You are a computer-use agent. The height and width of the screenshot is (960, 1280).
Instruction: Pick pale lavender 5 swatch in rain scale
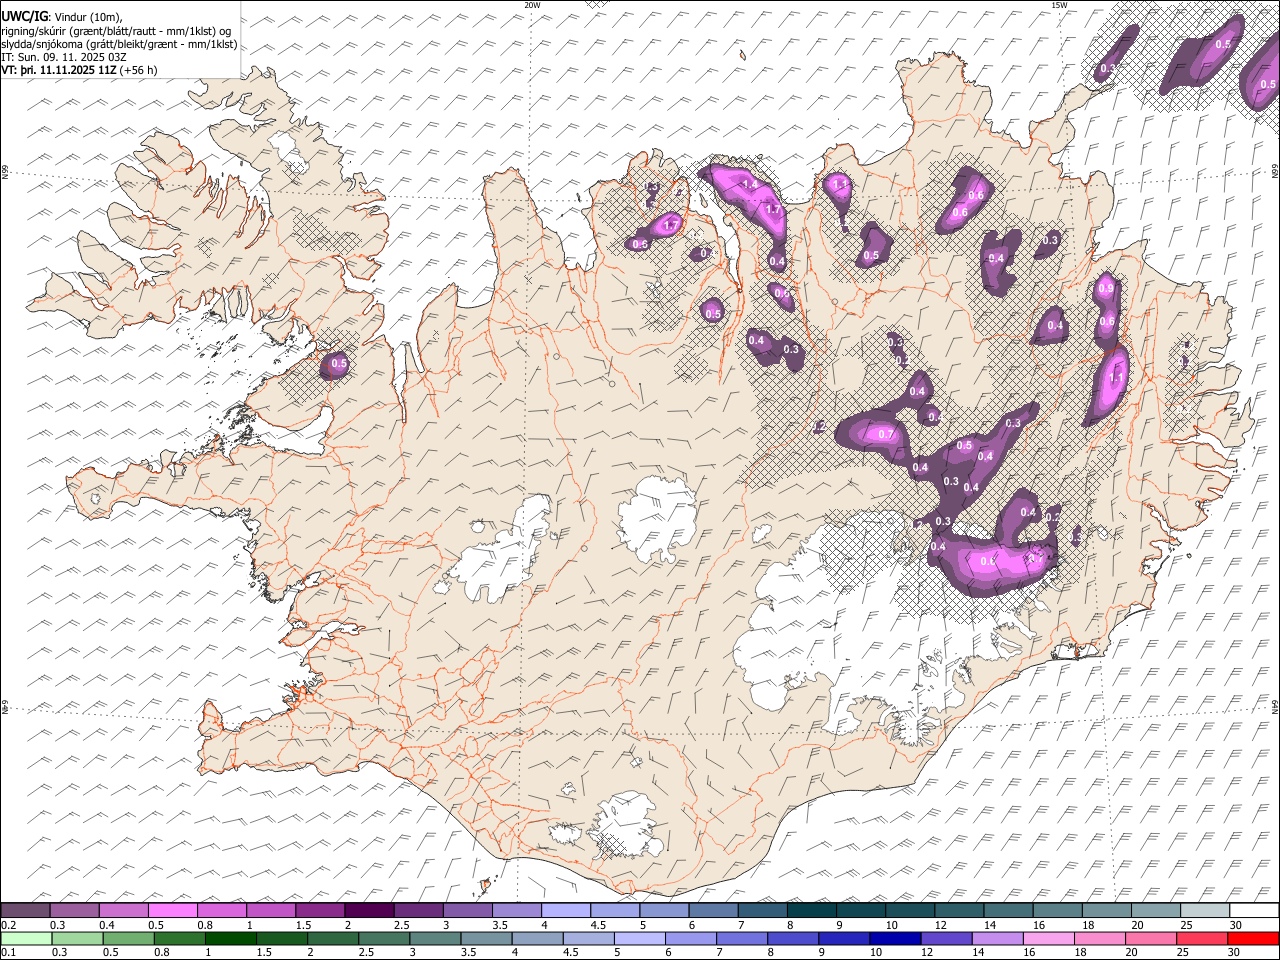tap(639, 939)
